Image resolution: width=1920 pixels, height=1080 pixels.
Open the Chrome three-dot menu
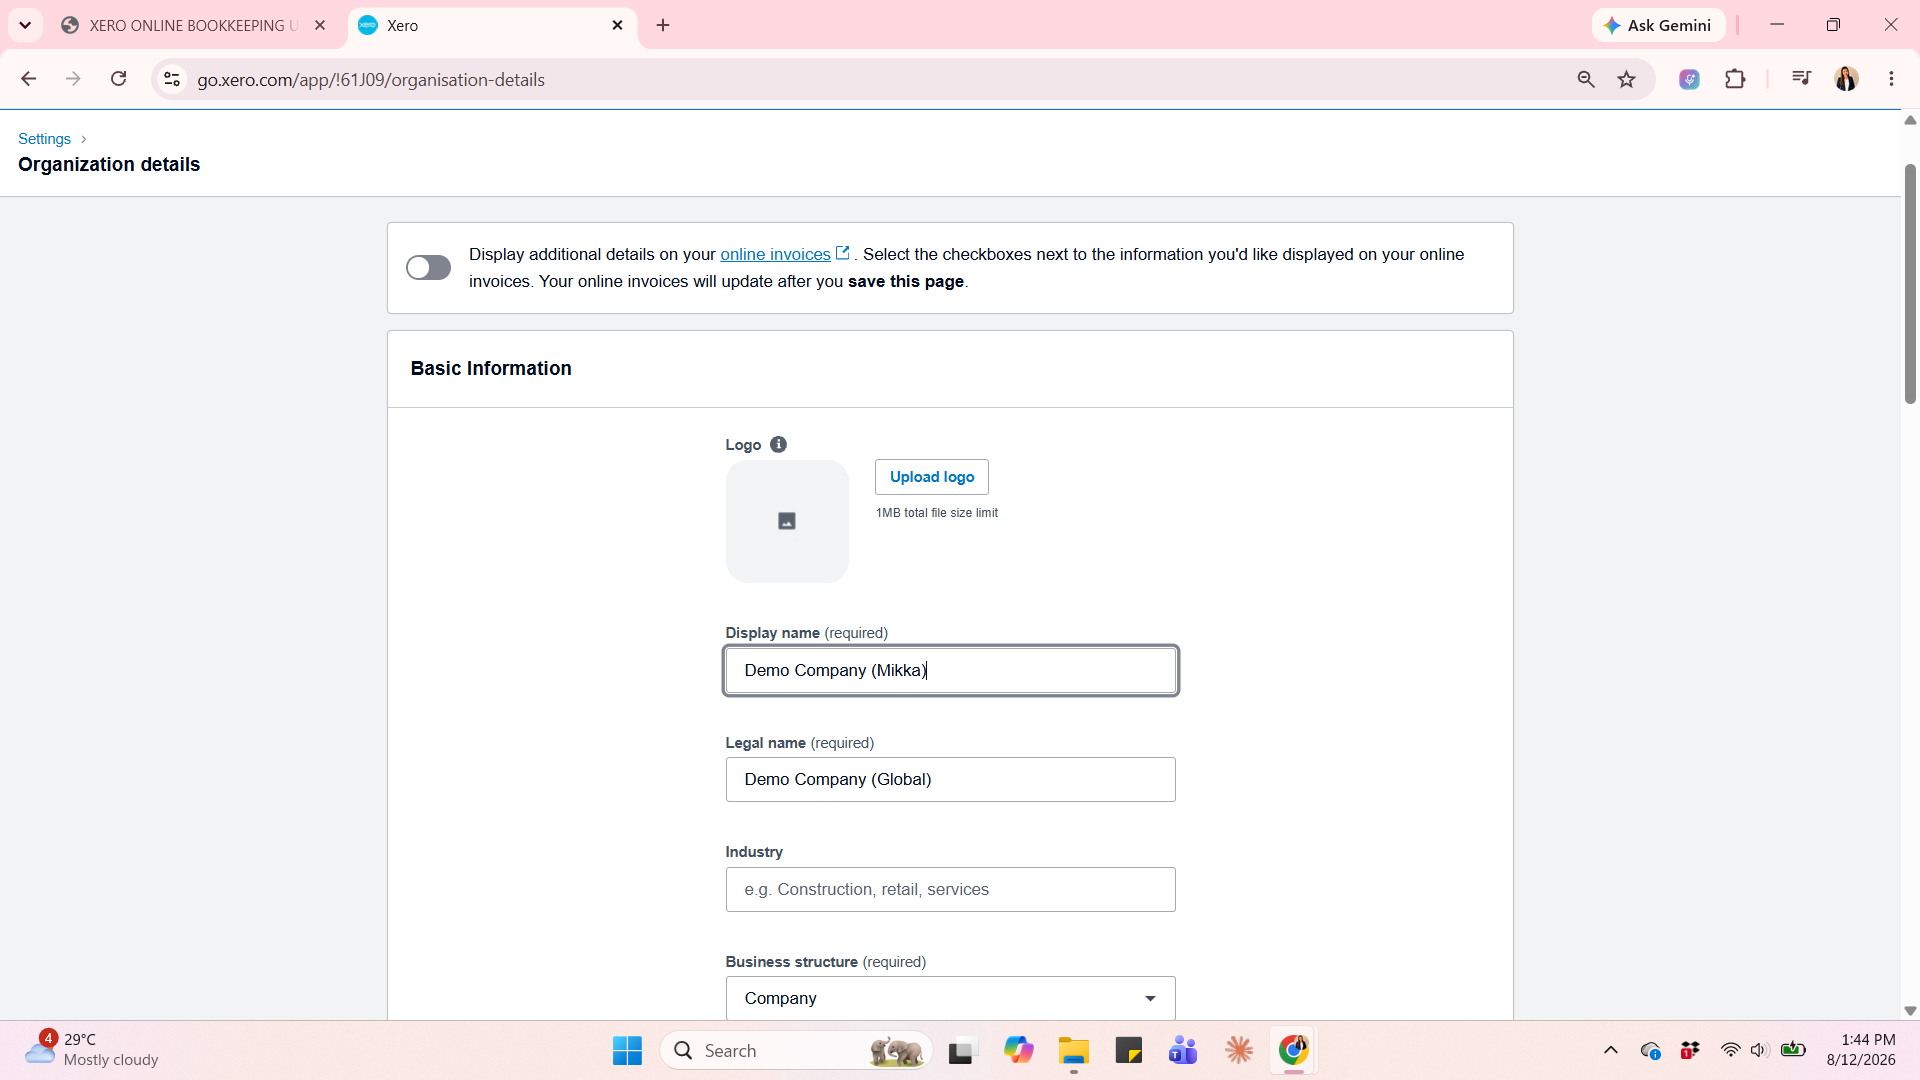[x=1891, y=79]
